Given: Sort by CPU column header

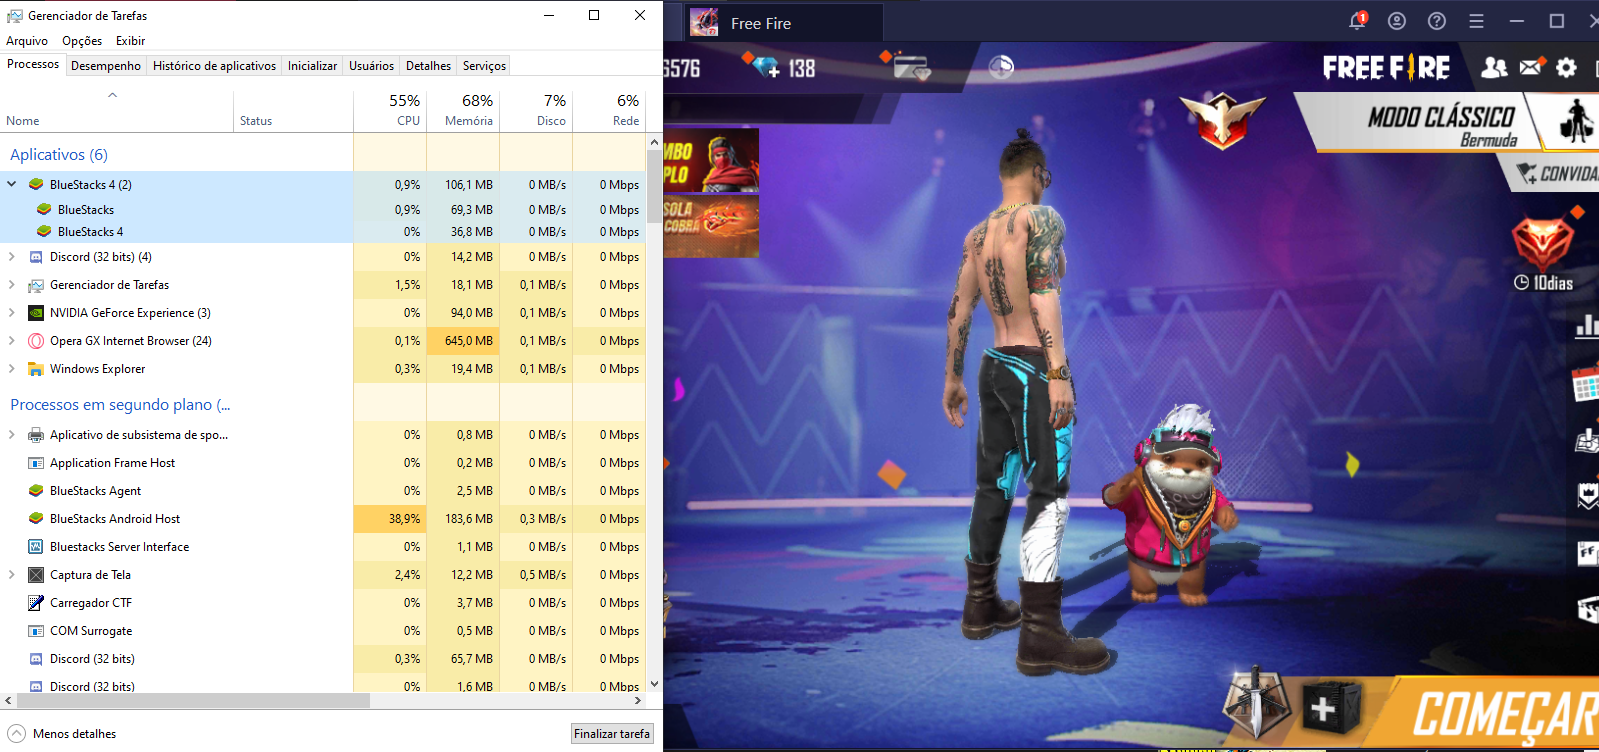Looking at the screenshot, I should pos(390,110).
